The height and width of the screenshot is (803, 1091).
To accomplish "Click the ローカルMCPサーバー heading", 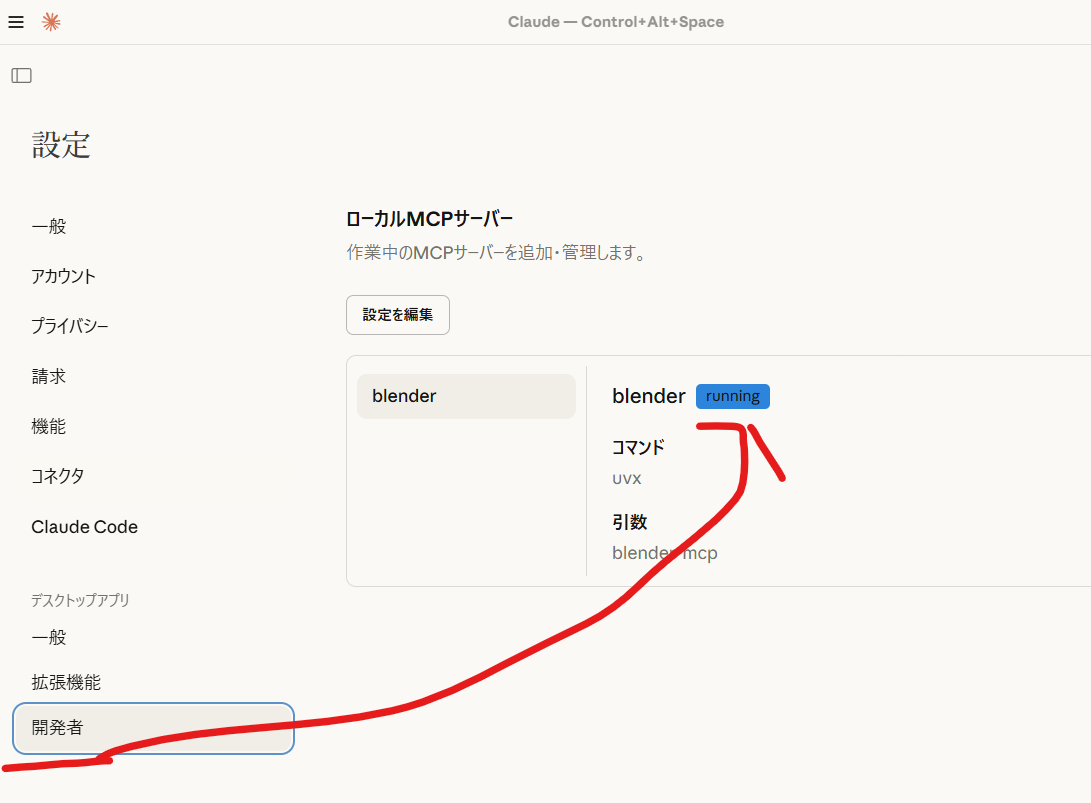I will 429,219.
